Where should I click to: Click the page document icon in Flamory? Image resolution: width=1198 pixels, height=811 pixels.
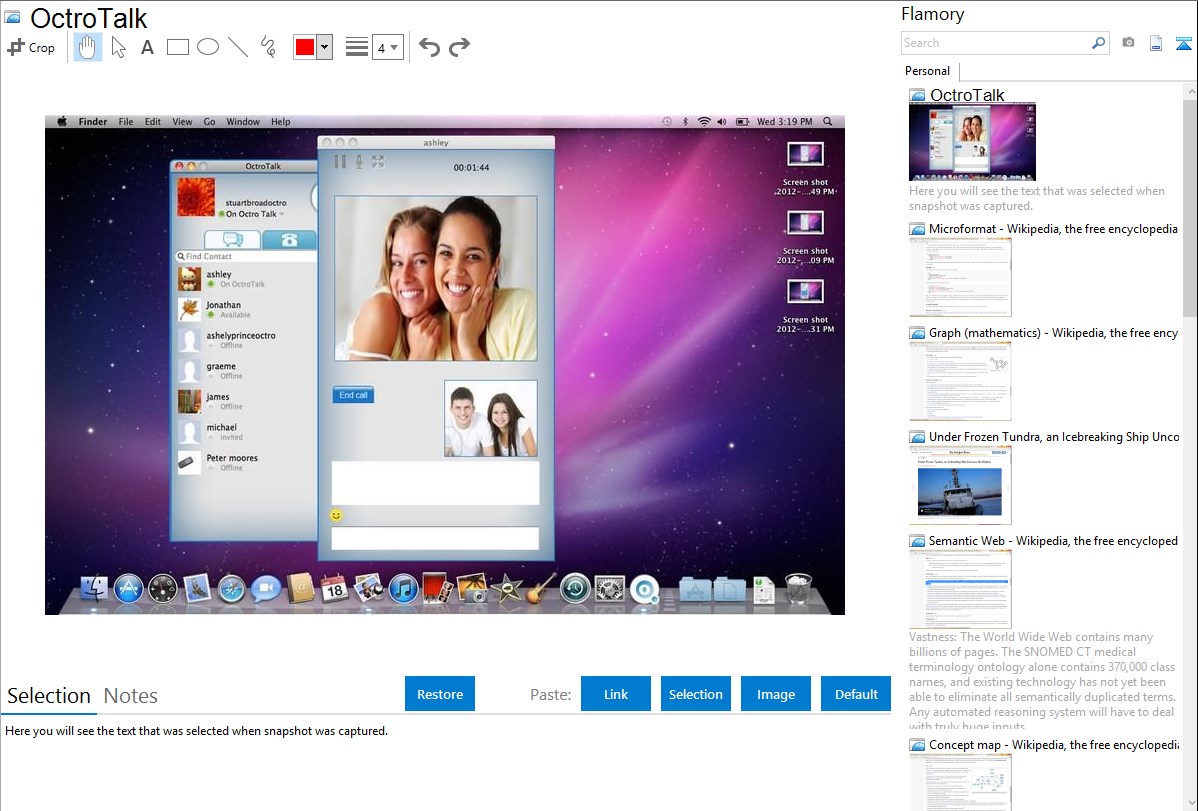coord(1156,43)
